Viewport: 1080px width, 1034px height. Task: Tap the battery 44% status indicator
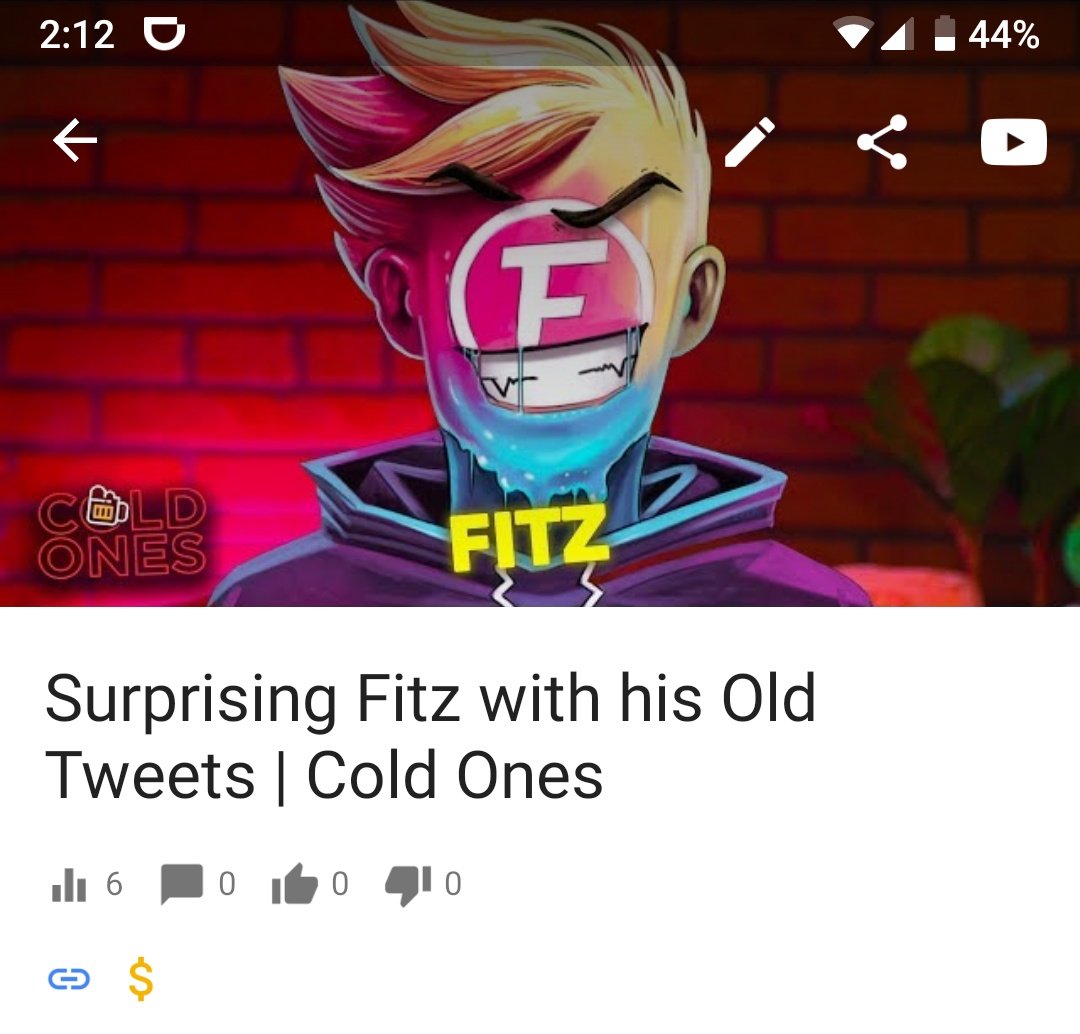[986, 34]
